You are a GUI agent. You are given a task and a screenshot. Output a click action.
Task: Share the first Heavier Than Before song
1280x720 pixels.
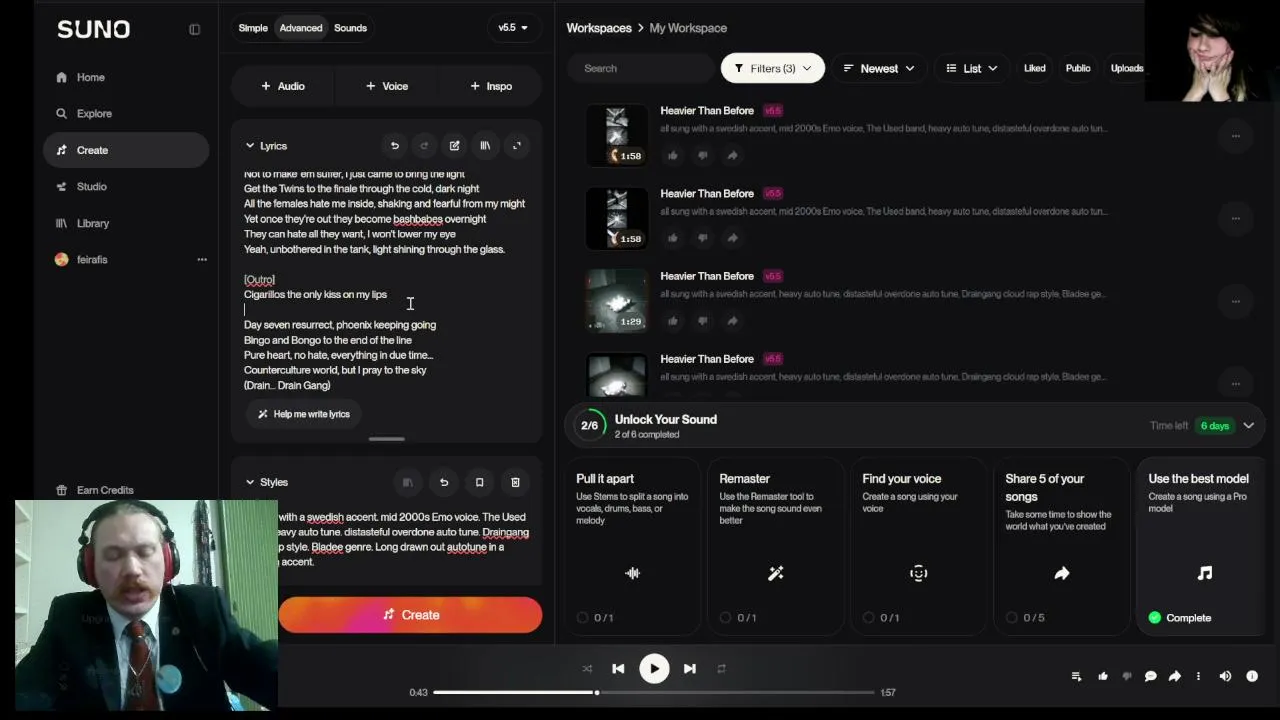pyautogui.click(x=732, y=155)
